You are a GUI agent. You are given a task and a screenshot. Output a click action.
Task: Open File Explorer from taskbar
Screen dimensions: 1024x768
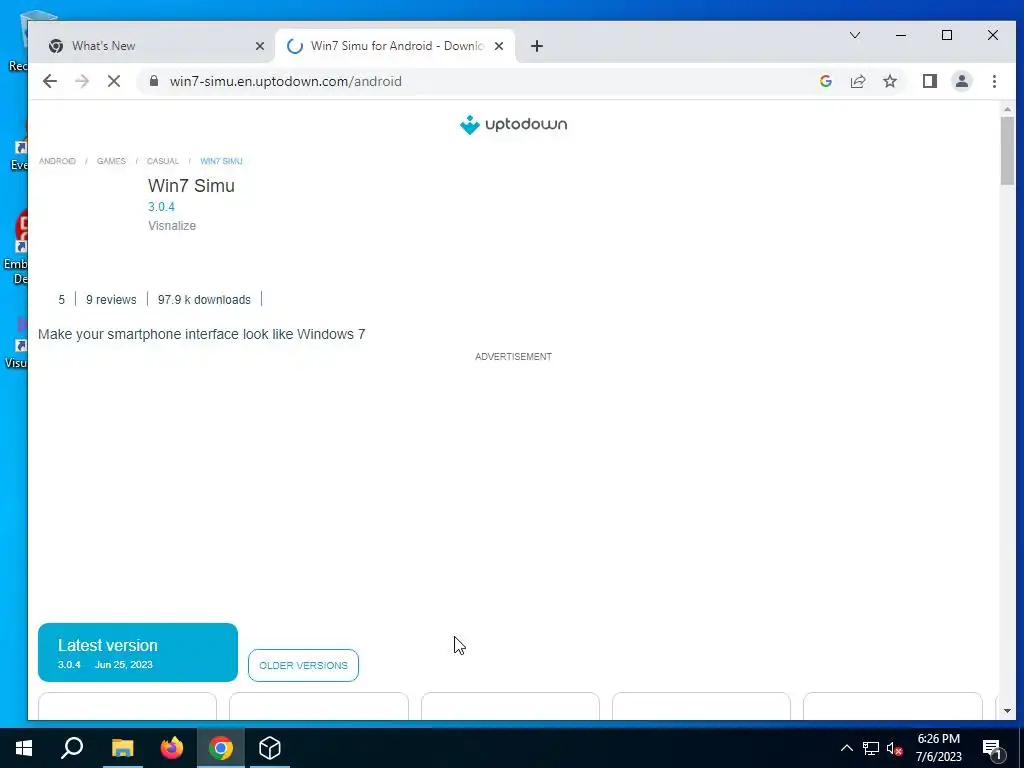122,748
